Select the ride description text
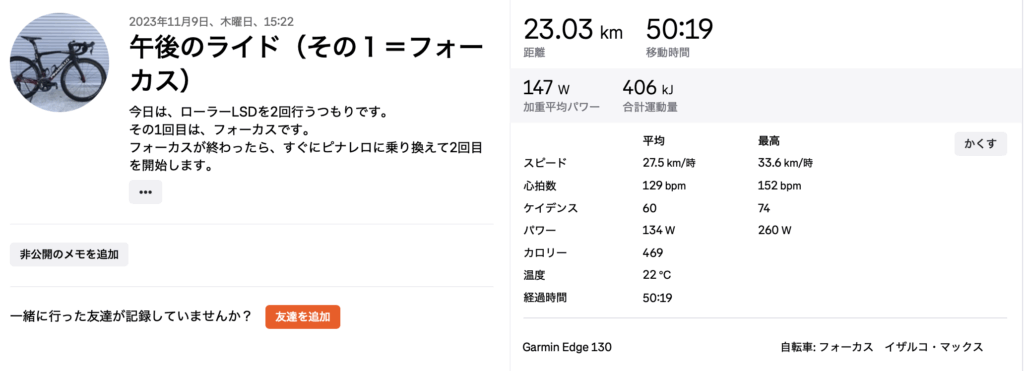The height and width of the screenshot is (371, 1024). [x=306, y=138]
